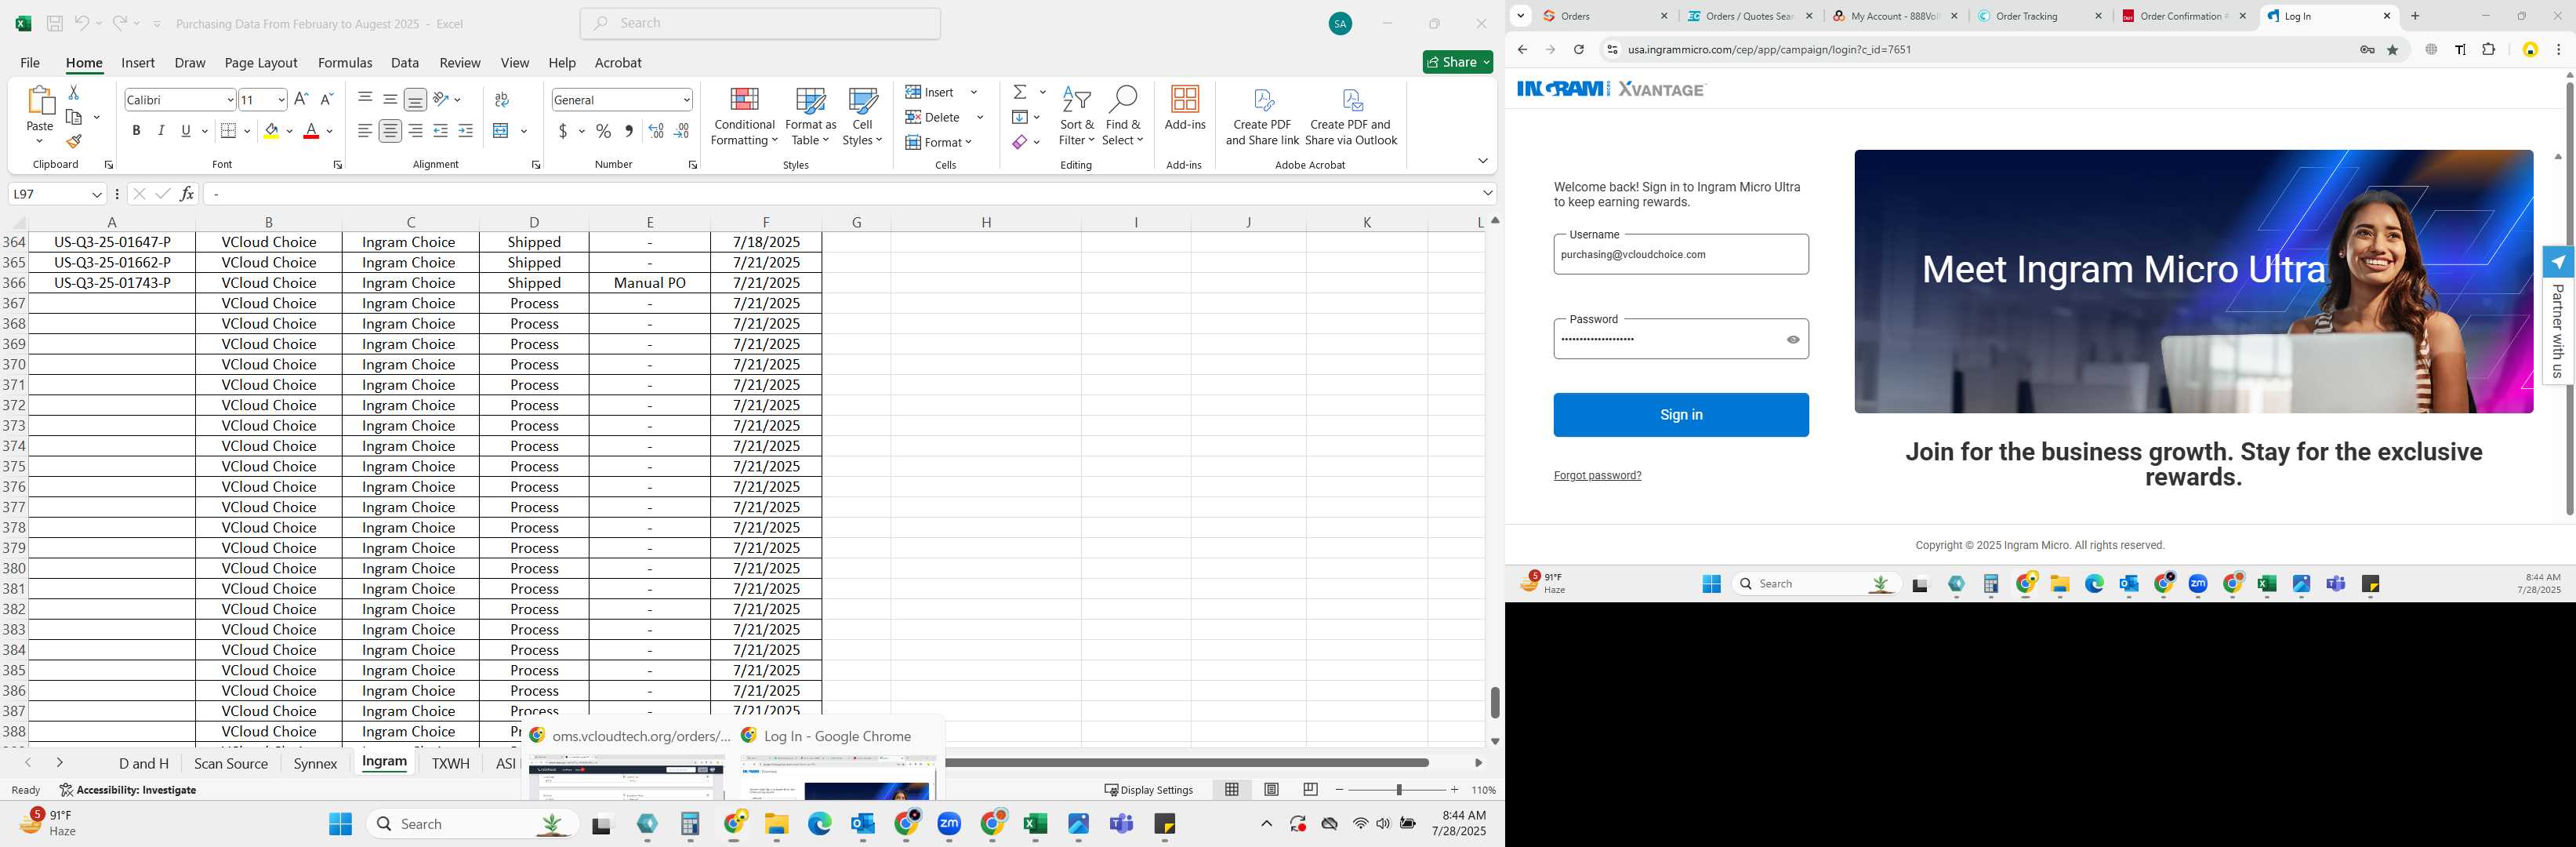Open the File menu in Excel
This screenshot has width=2576, height=847.
[30, 62]
